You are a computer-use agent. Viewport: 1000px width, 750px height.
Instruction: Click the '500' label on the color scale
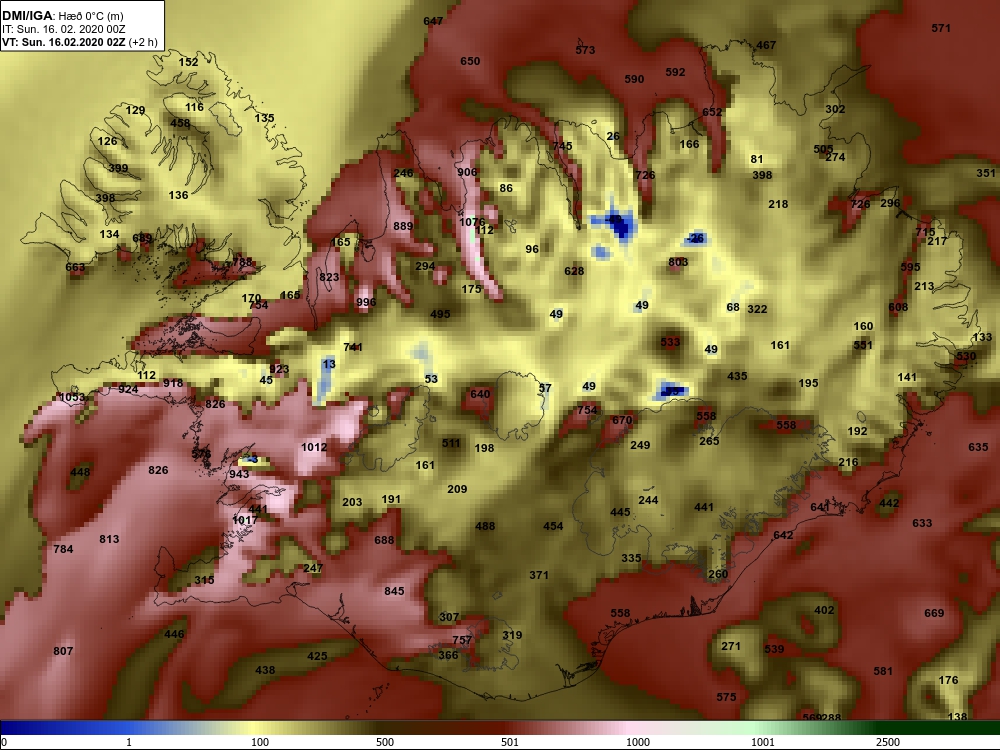coord(385,742)
